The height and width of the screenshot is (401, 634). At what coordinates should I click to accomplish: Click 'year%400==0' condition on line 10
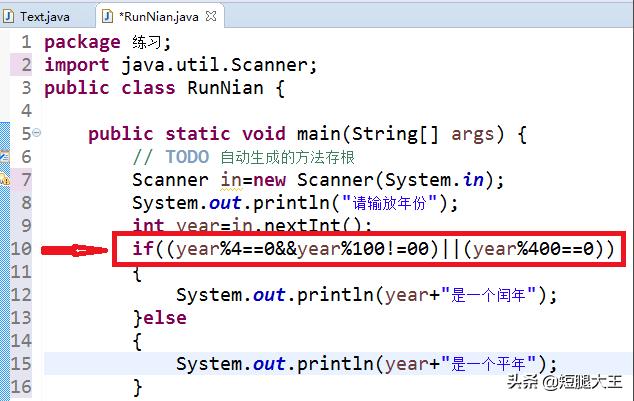pos(533,249)
